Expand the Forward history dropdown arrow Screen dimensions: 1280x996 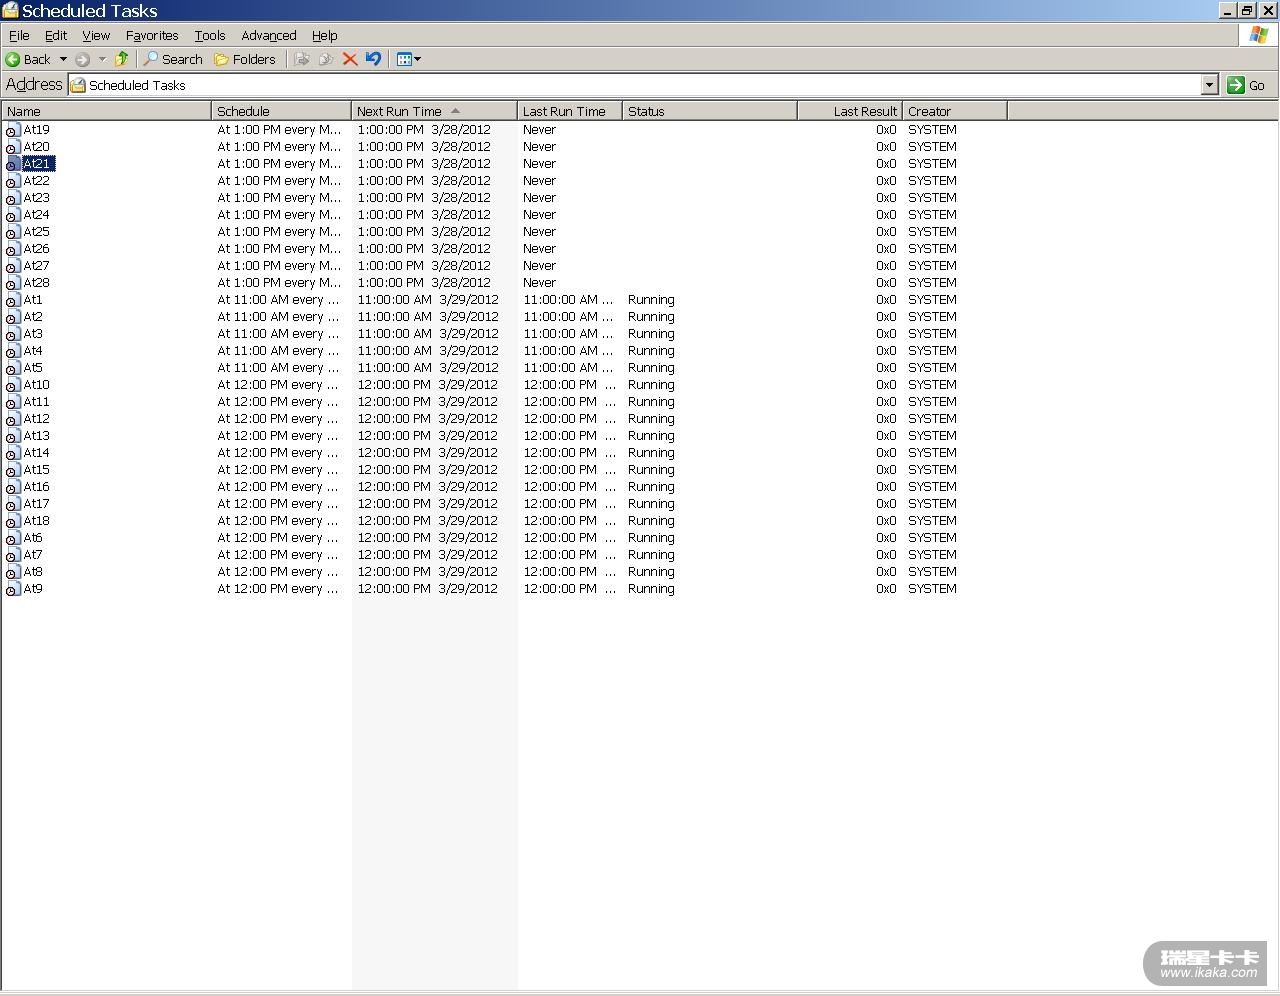tap(102, 60)
